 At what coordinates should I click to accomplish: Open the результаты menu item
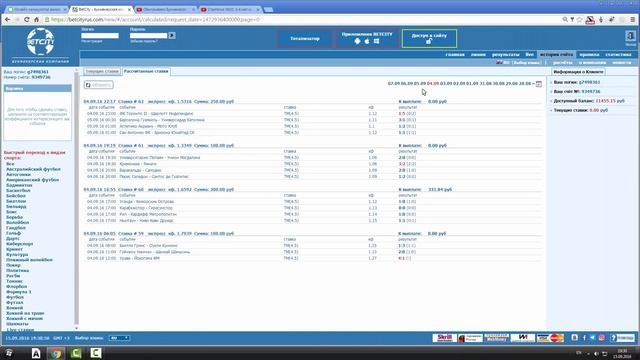505,54
